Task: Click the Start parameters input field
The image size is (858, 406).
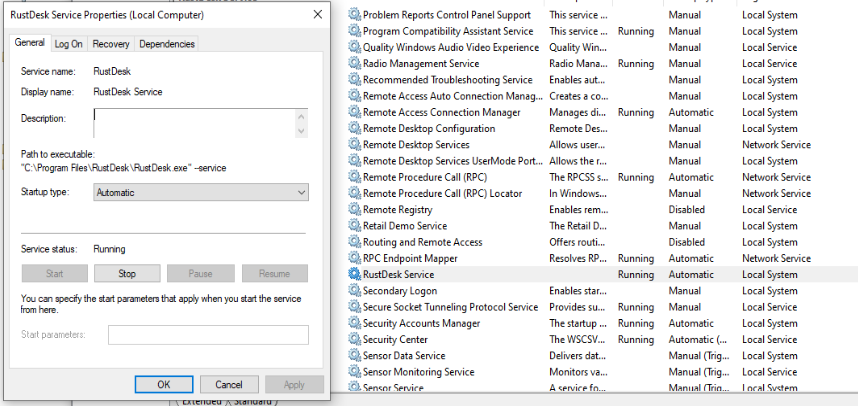Action: click(x=208, y=335)
